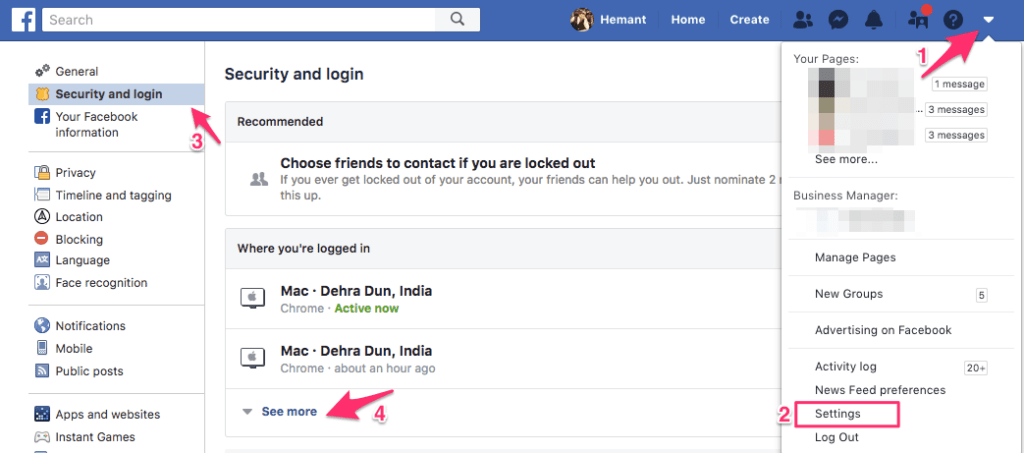Click the Blocking red stop icon
This screenshot has height=453, width=1024.
42,239
